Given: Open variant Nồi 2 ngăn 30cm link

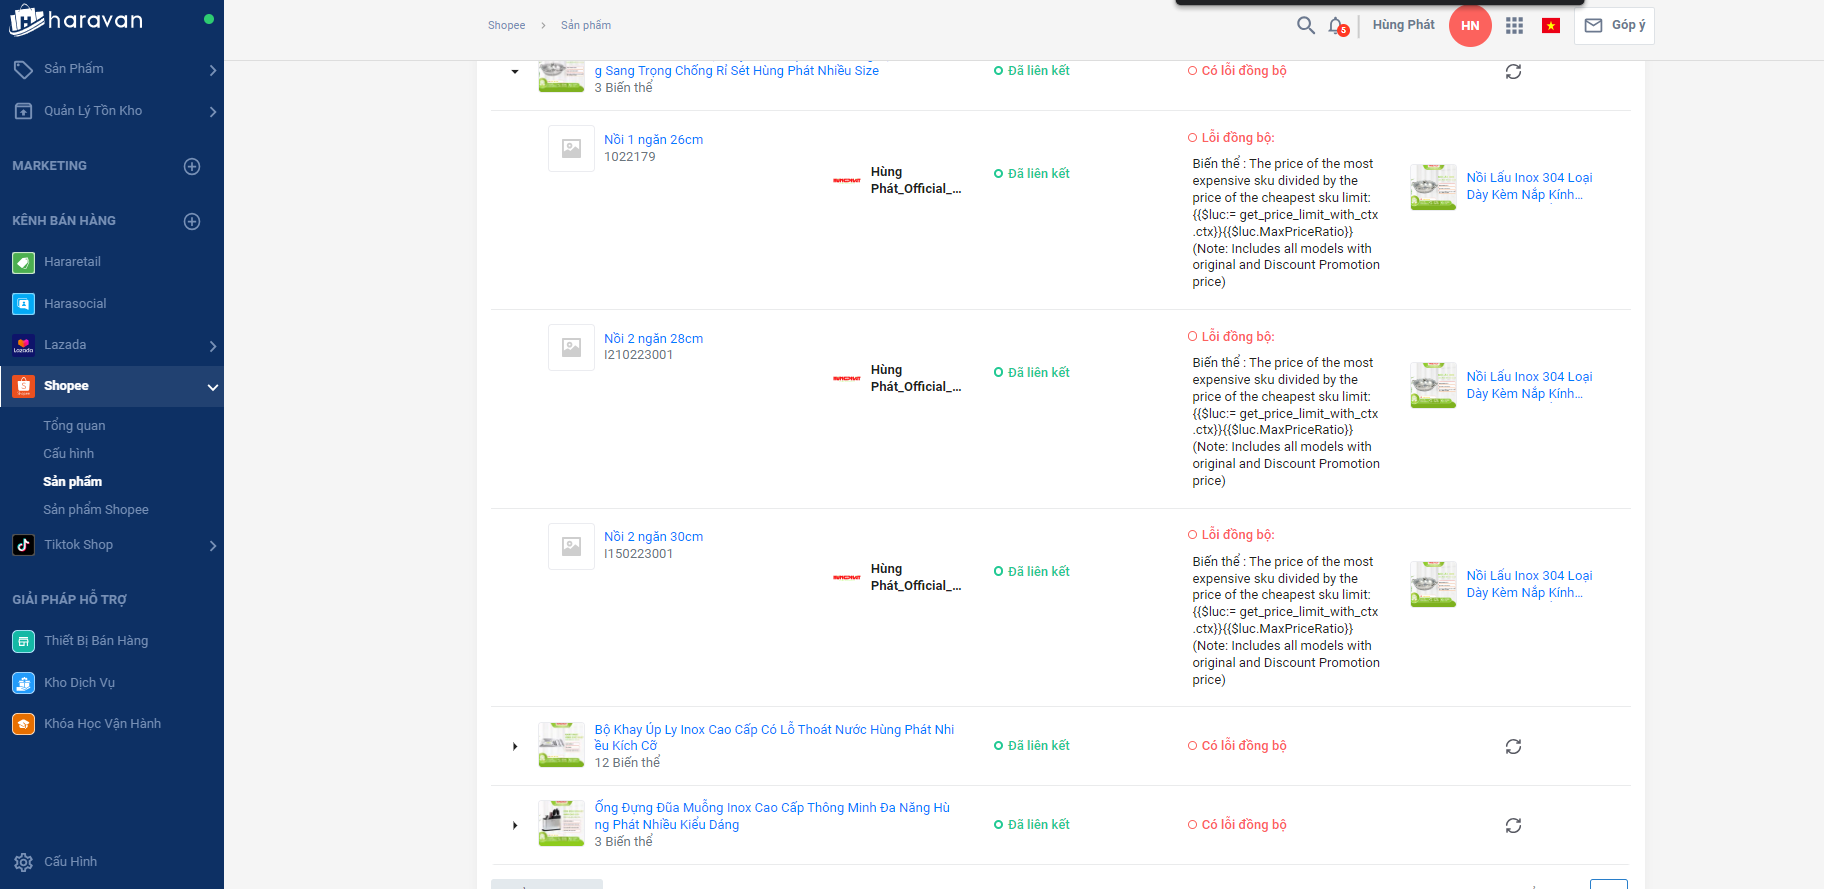Looking at the screenshot, I should [653, 537].
